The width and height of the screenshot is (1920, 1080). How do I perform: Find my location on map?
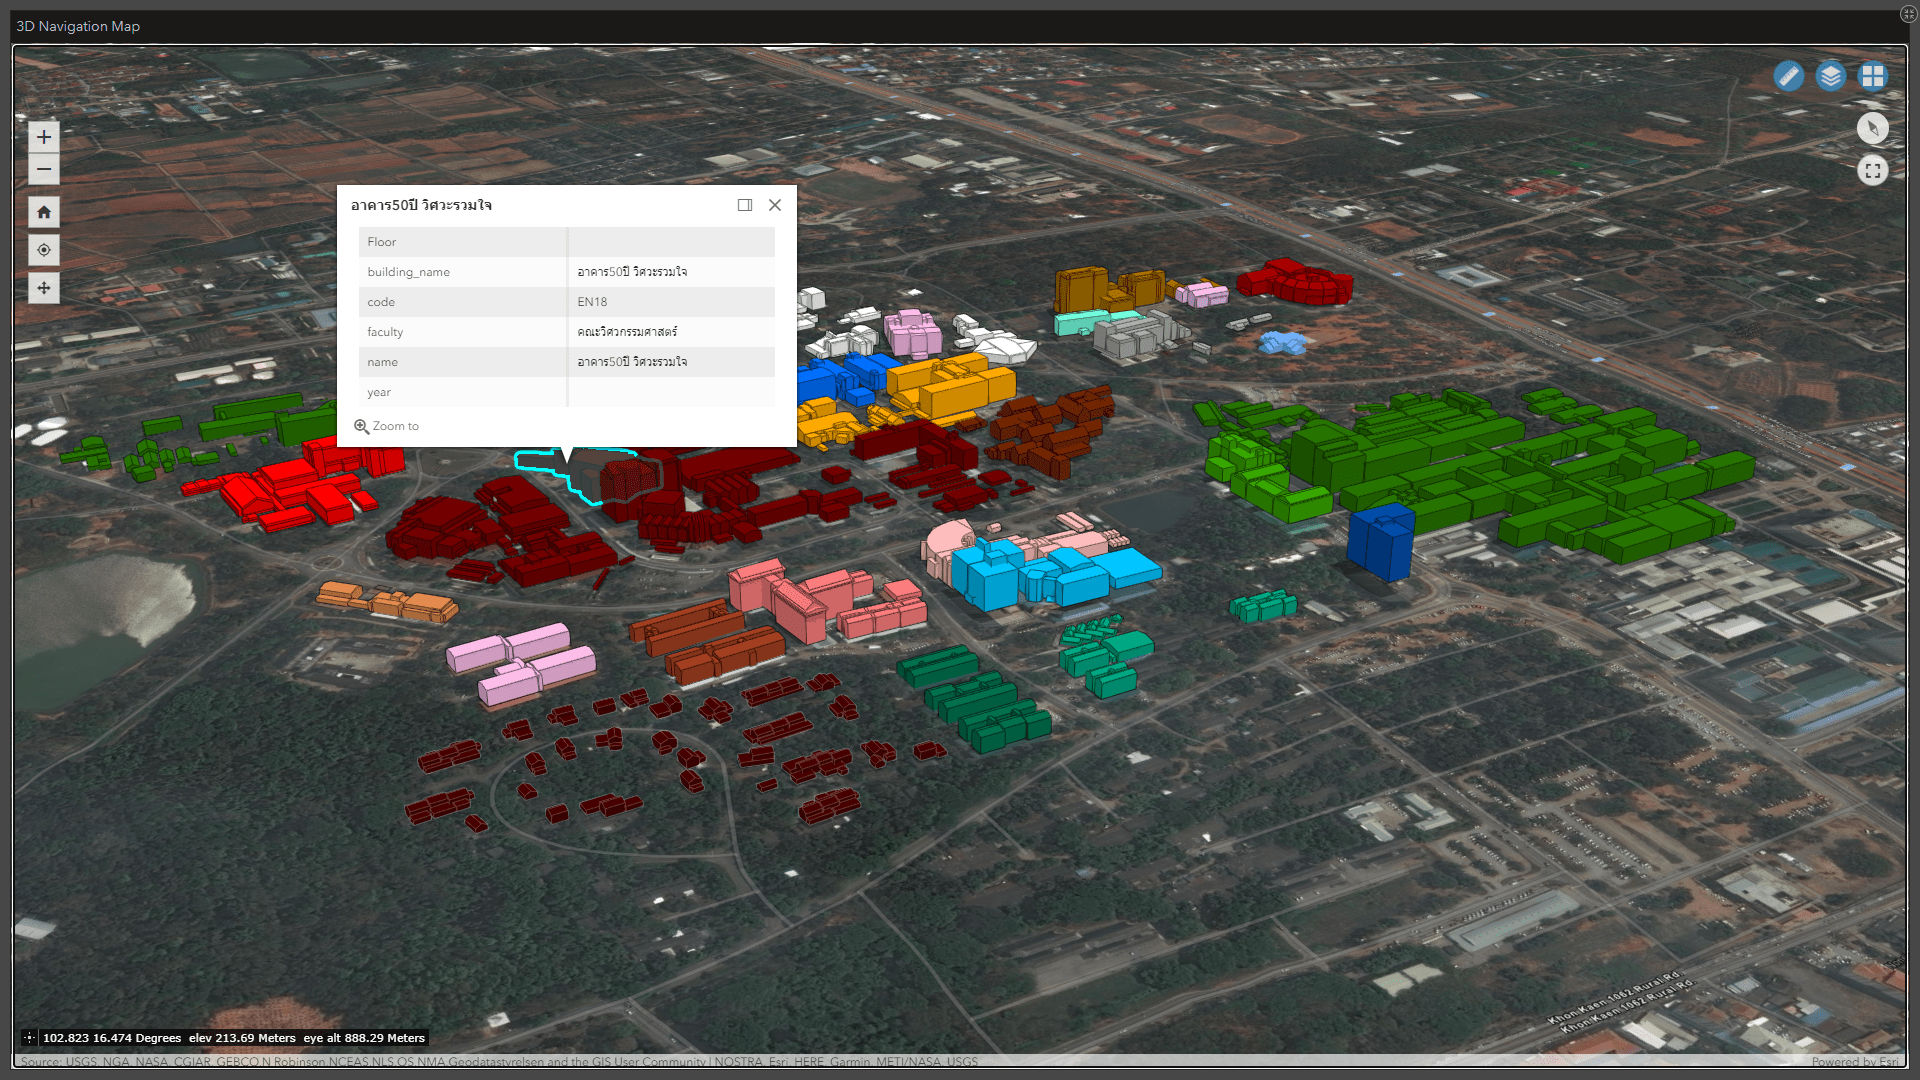point(44,250)
